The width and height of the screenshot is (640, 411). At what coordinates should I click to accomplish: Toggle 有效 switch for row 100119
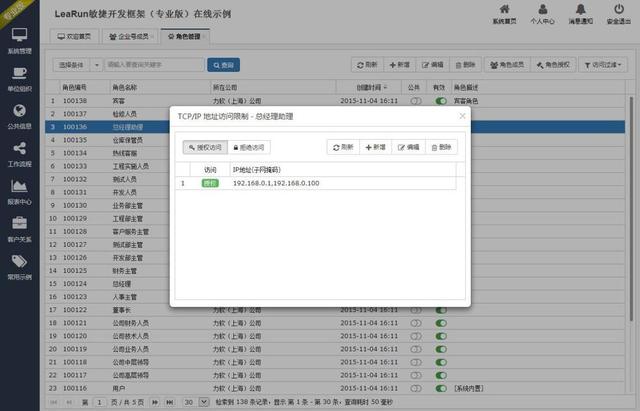click(x=441, y=349)
